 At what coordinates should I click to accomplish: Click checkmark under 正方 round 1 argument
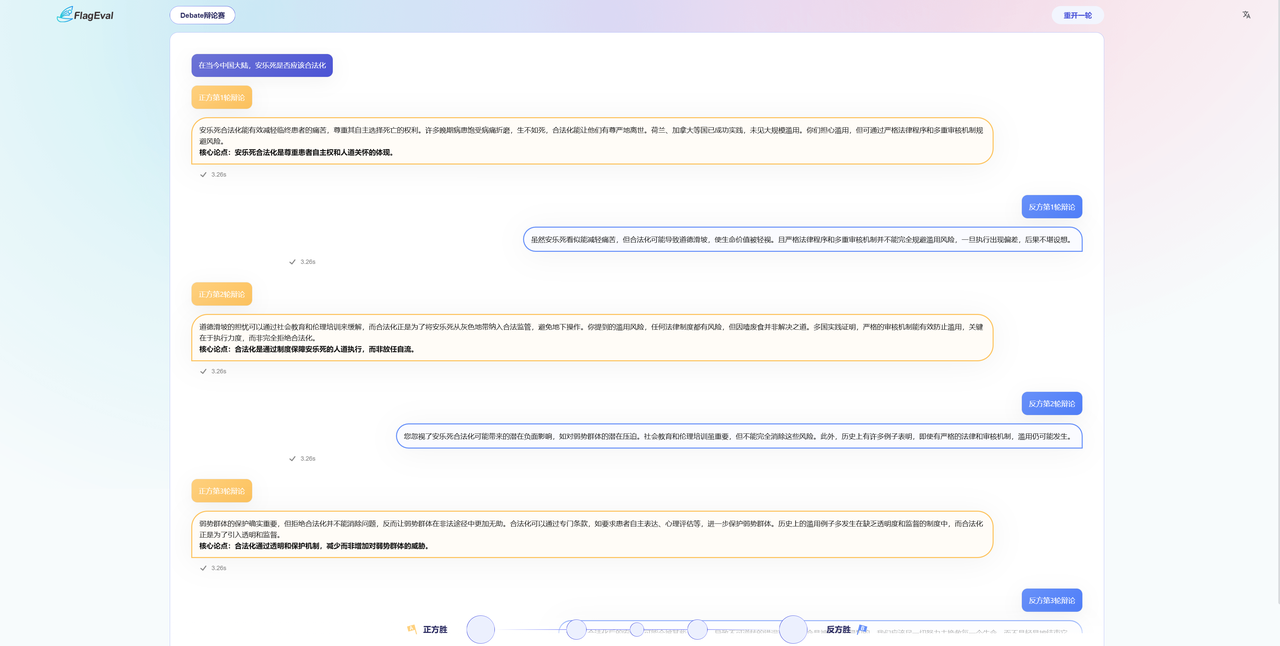pos(203,174)
